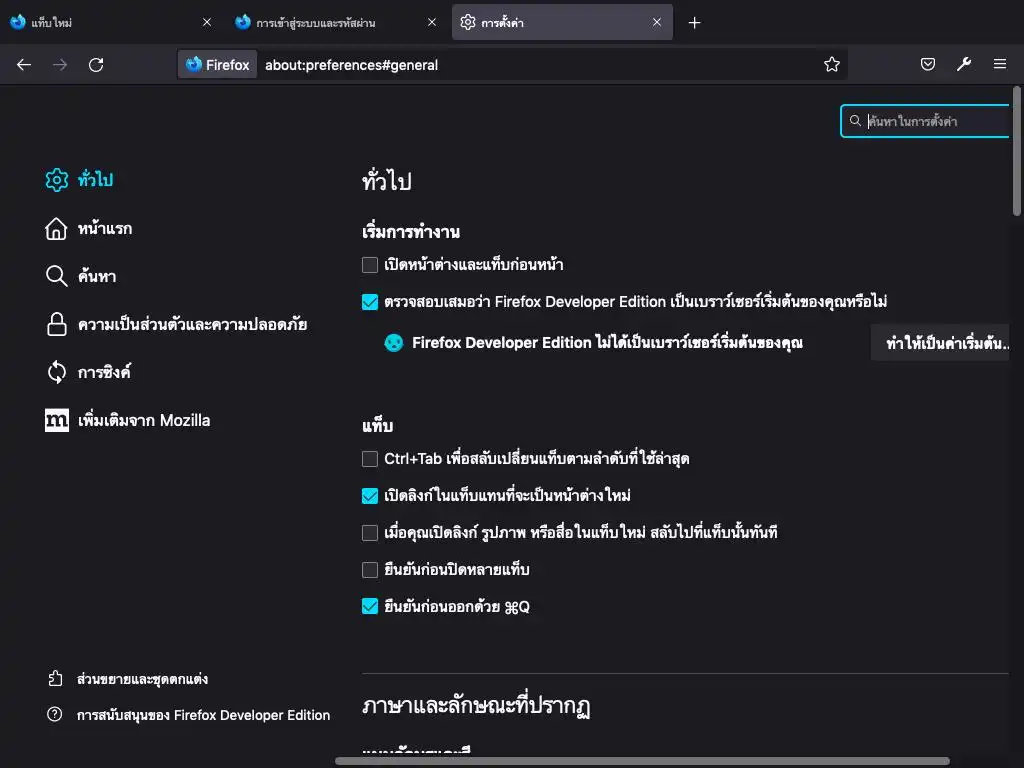Click the sad-face icon beside the default browser notice
The width and height of the screenshot is (1024, 768).
[394, 343]
